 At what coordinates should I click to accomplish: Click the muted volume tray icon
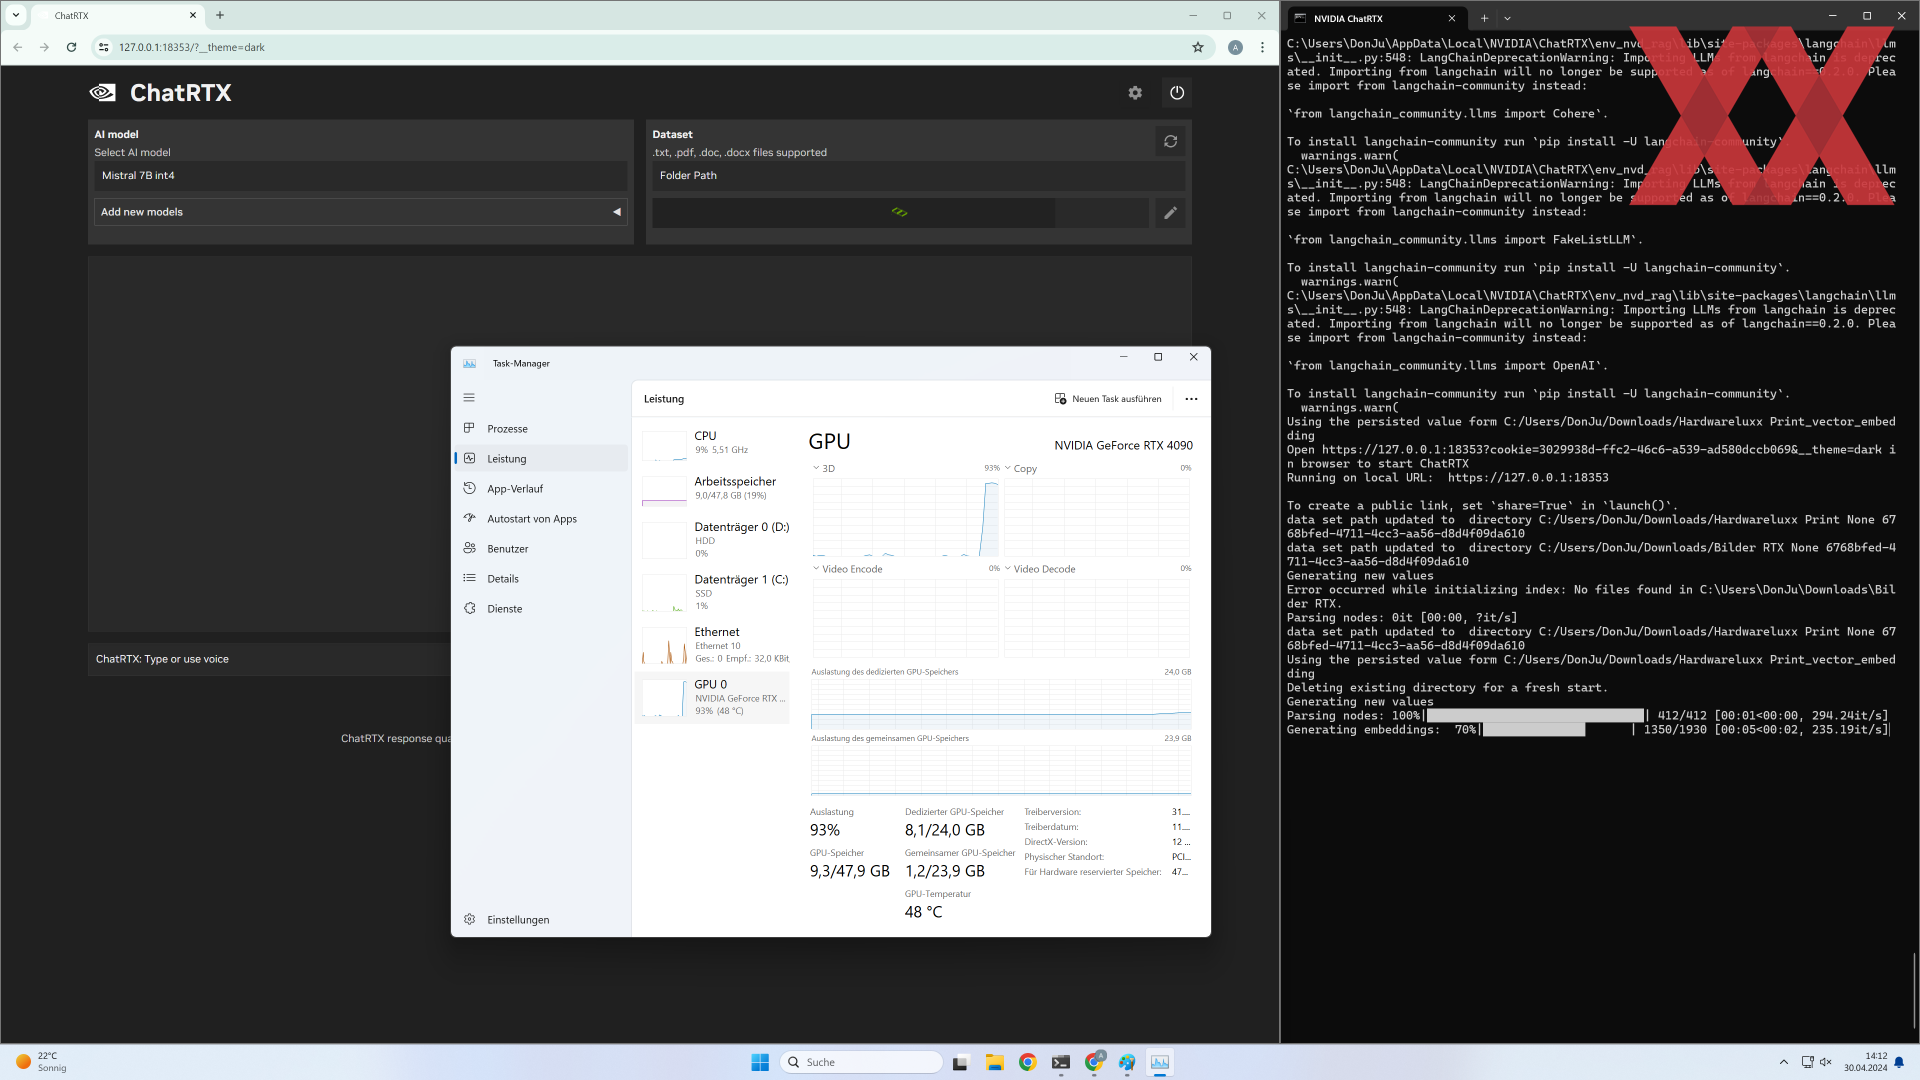(1825, 1062)
